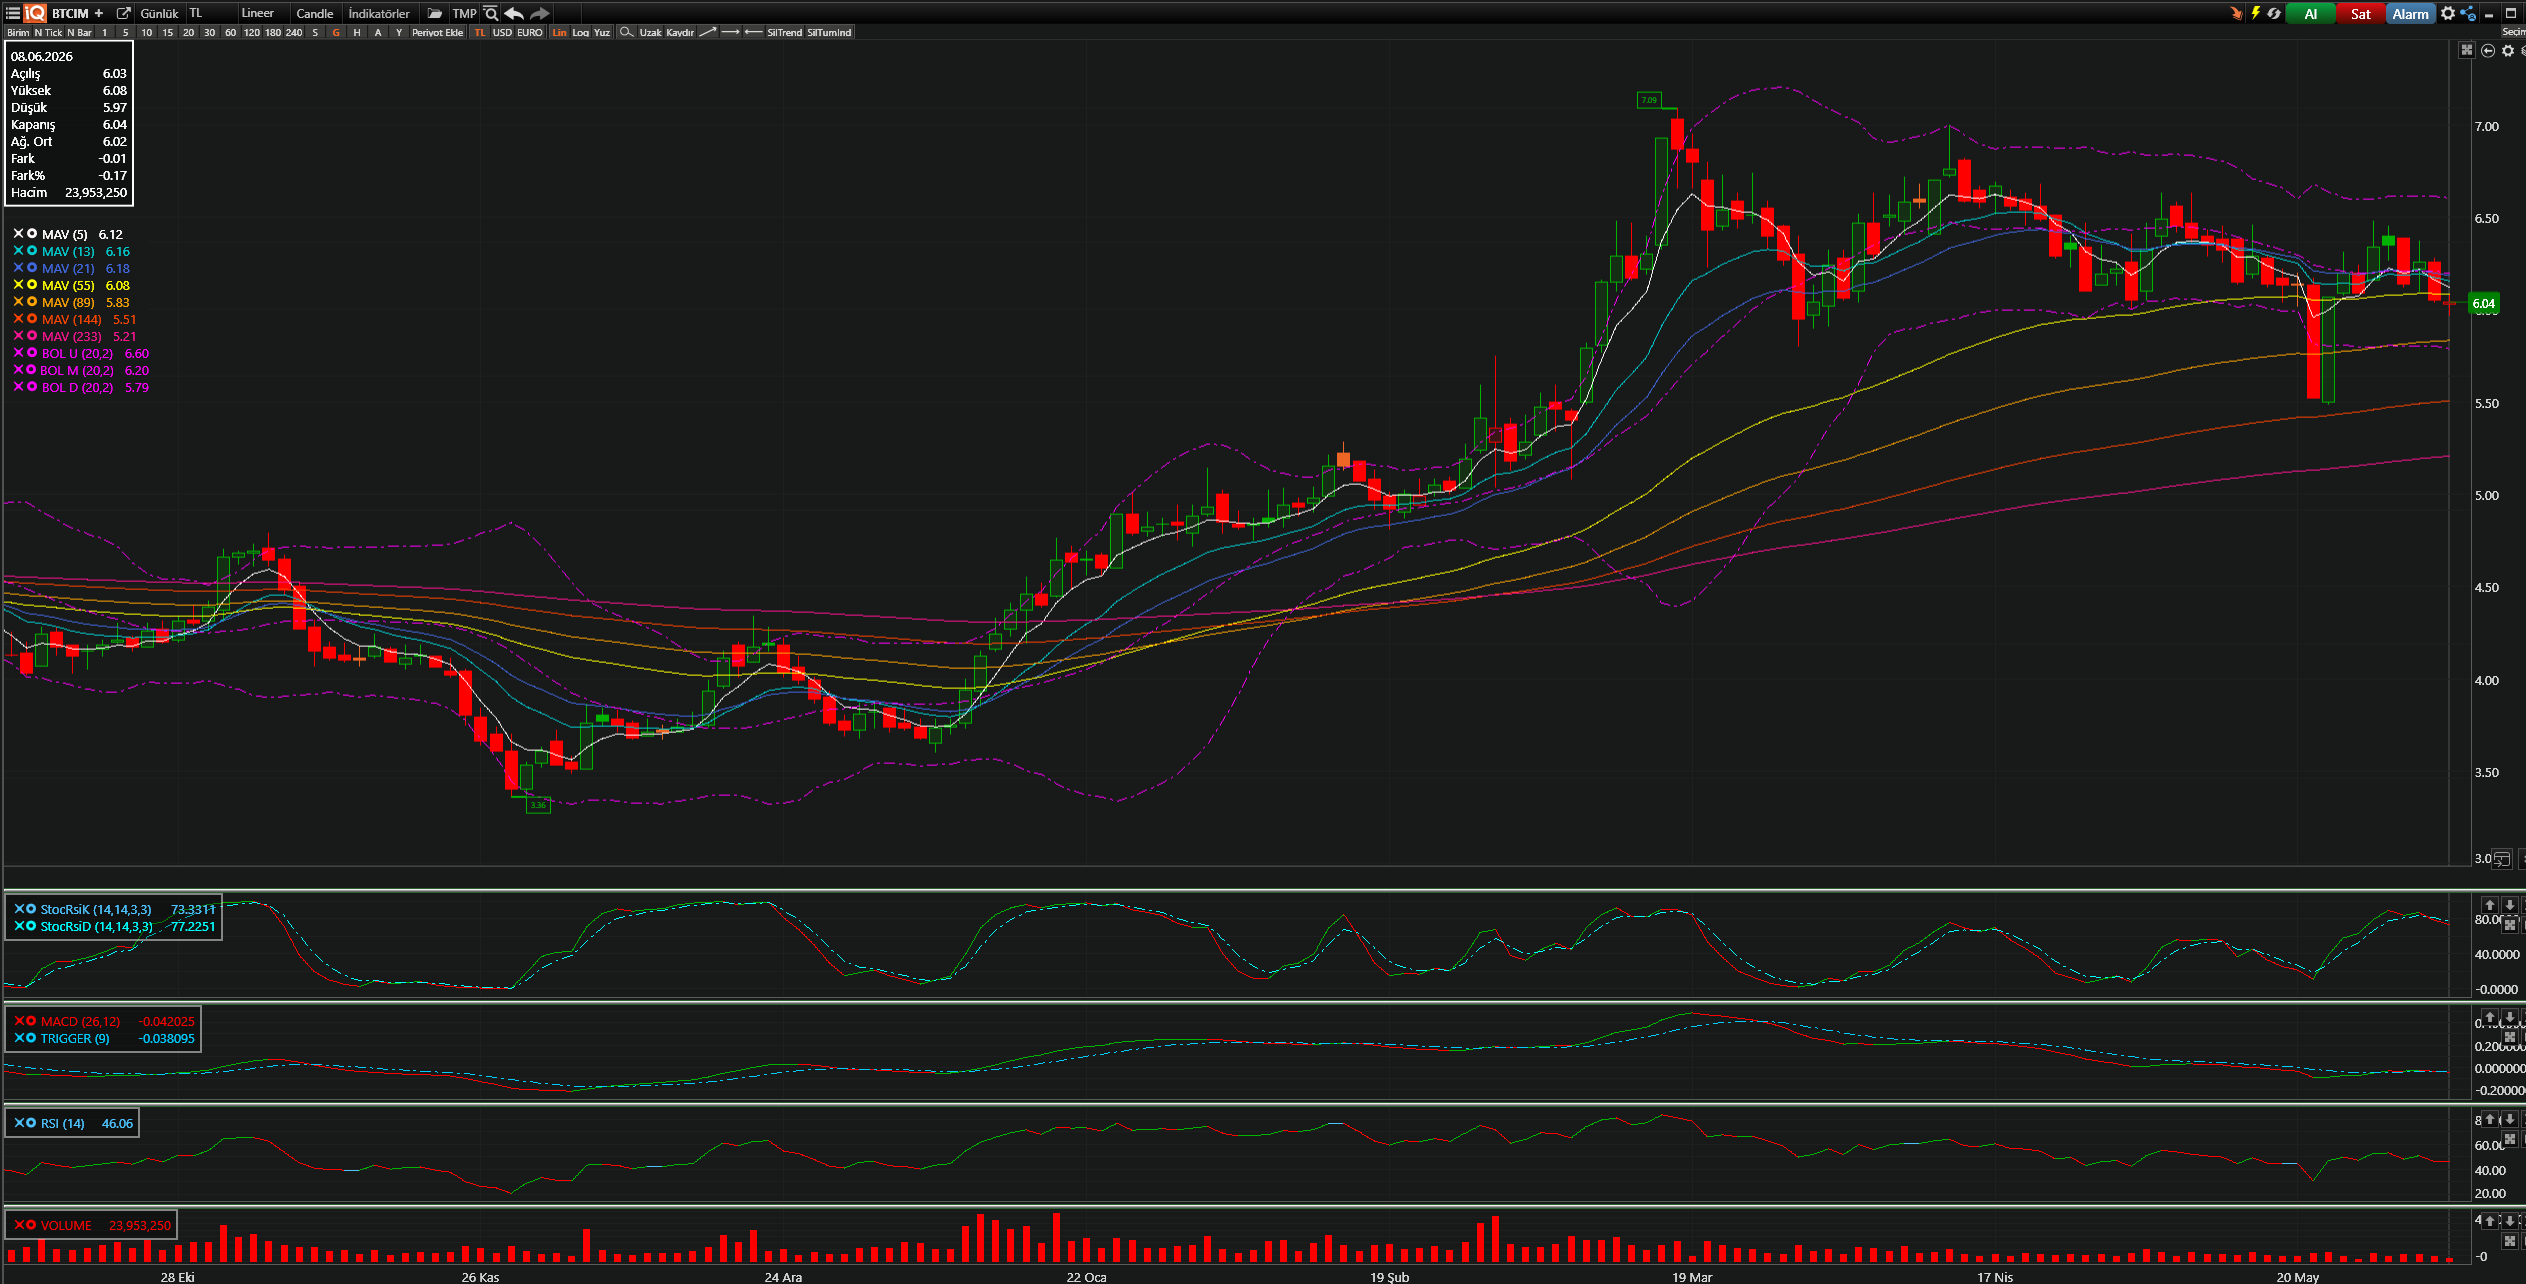Toggle MAV (233) settings circle
The width and height of the screenshot is (2526, 1284).
pos(32,335)
